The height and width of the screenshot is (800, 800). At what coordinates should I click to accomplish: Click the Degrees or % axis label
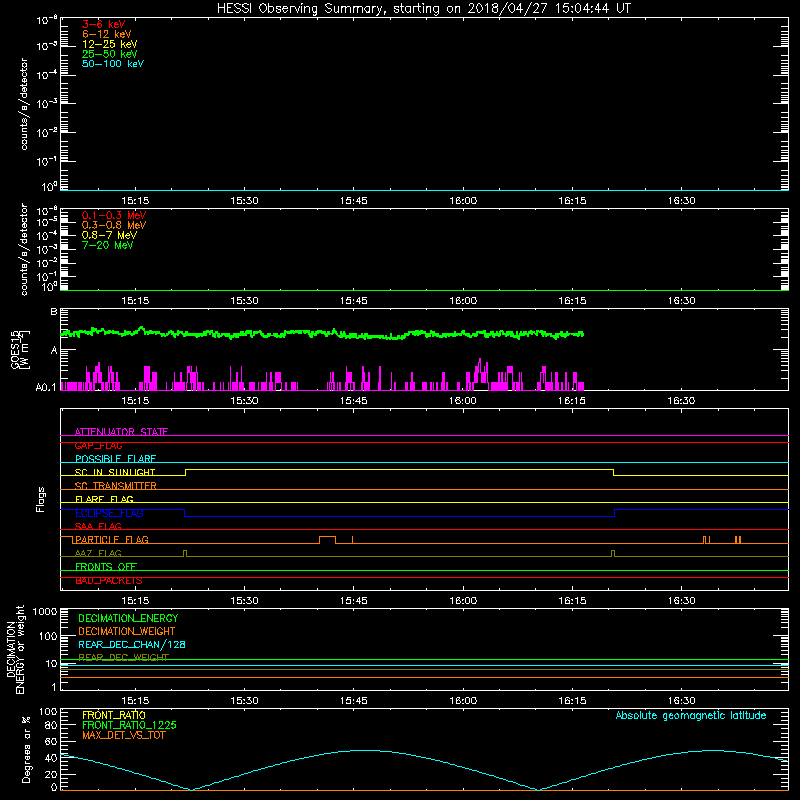tap(26, 749)
